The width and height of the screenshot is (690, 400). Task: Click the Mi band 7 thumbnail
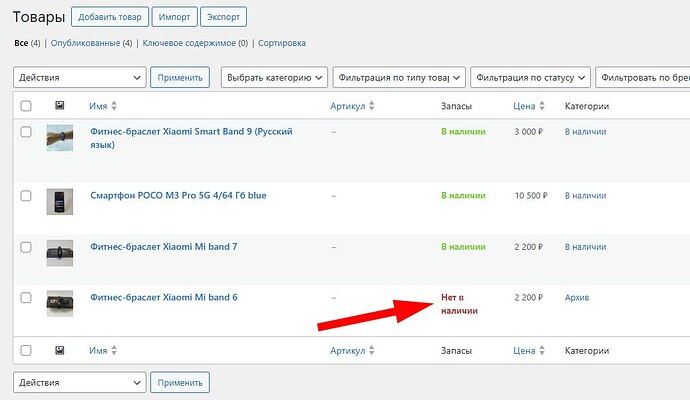pyautogui.click(x=60, y=253)
